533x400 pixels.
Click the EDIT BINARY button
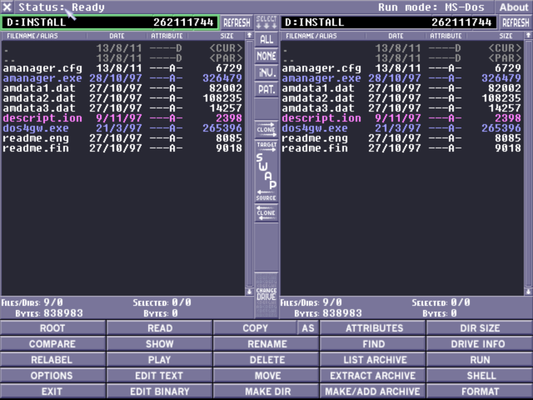click(159, 392)
